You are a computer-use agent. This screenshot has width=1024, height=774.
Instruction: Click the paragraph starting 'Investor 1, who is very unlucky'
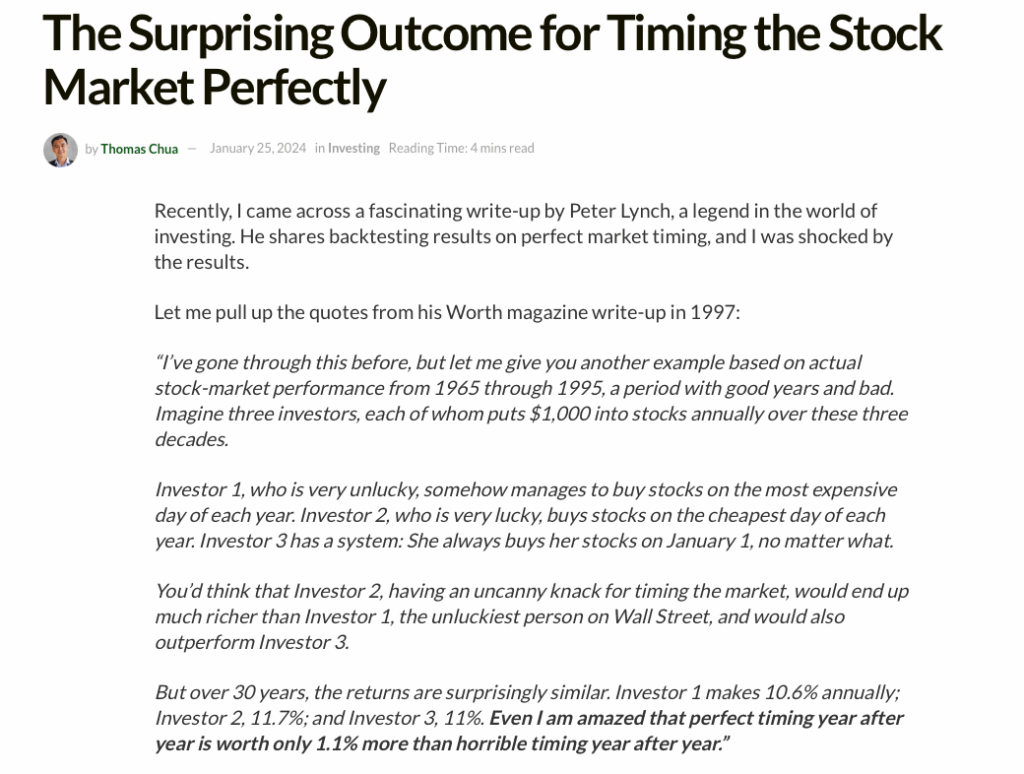coord(526,515)
